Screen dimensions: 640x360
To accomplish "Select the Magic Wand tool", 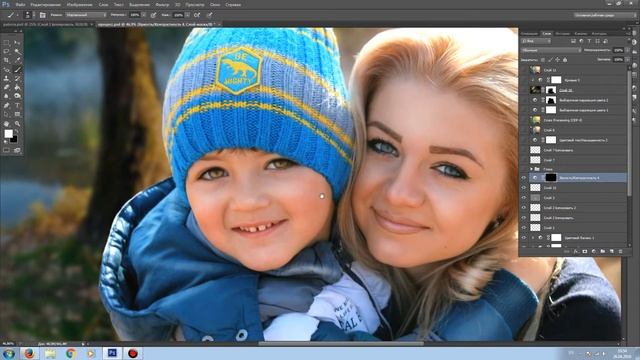I will pyautogui.click(x=17, y=51).
